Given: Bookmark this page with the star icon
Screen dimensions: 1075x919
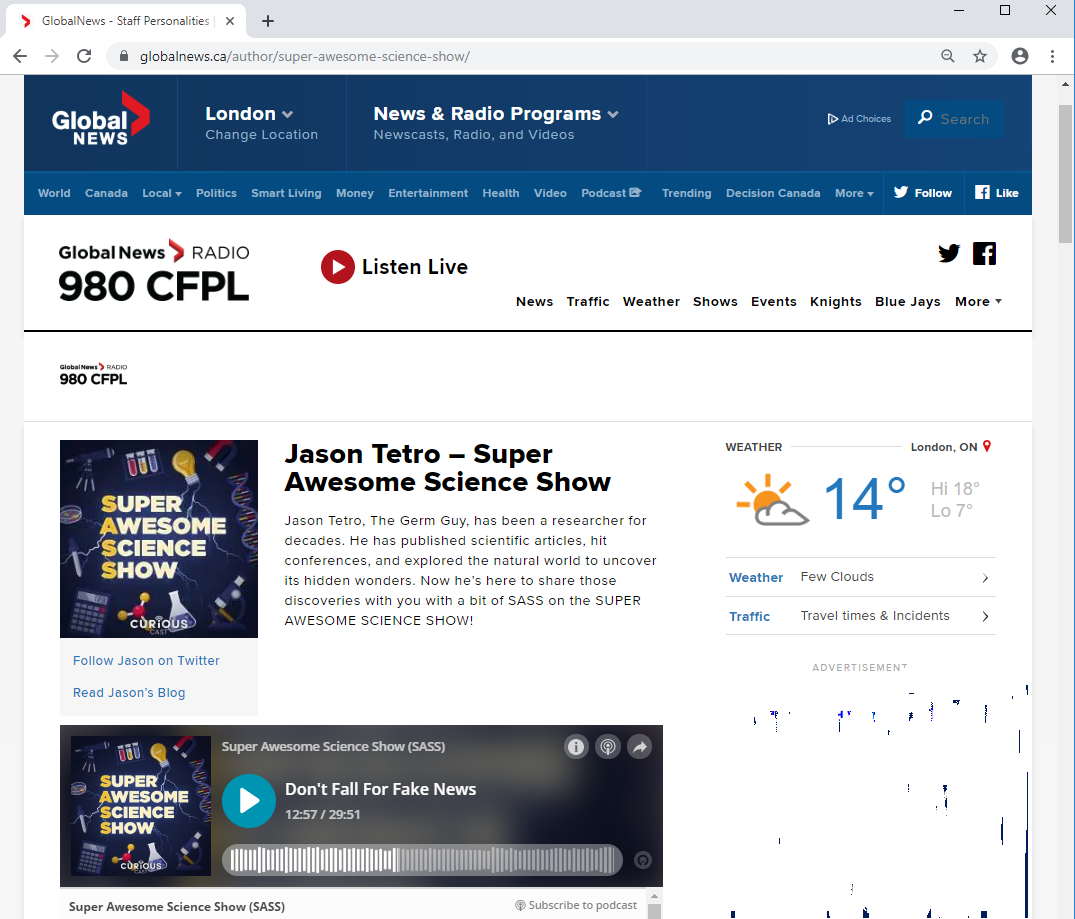Looking at the screenshot, I should [980, 56].
